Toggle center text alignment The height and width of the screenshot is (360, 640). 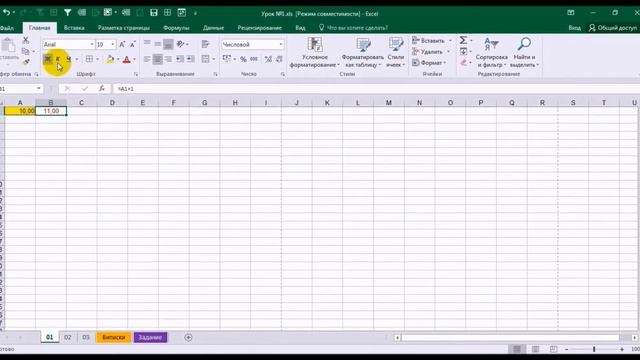158,59
